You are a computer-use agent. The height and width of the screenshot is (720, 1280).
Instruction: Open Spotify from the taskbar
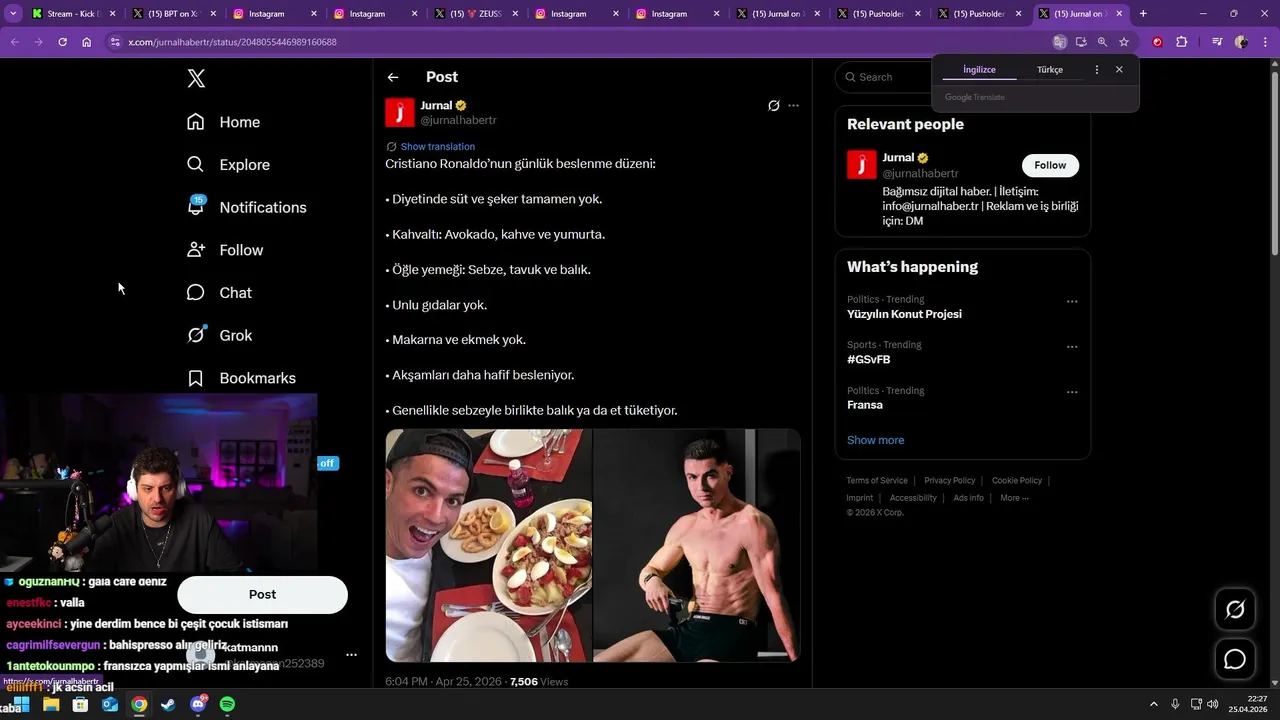pyautogui.click(x=227, y=704)
